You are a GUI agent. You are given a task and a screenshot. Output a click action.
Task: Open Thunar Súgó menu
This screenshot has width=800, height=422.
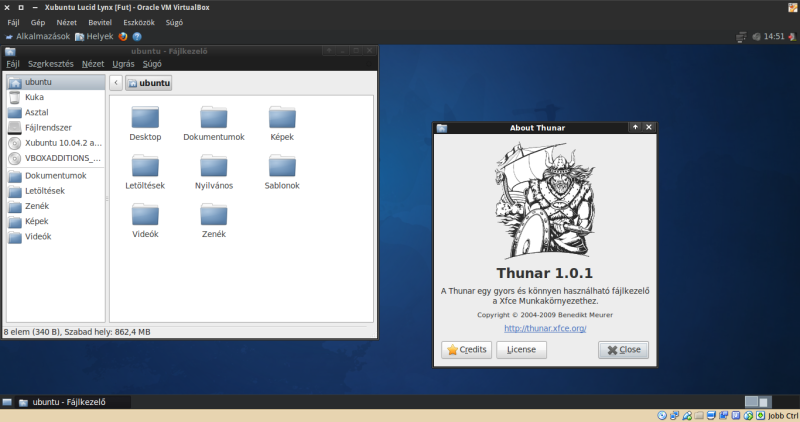click(x=152, y=64)
